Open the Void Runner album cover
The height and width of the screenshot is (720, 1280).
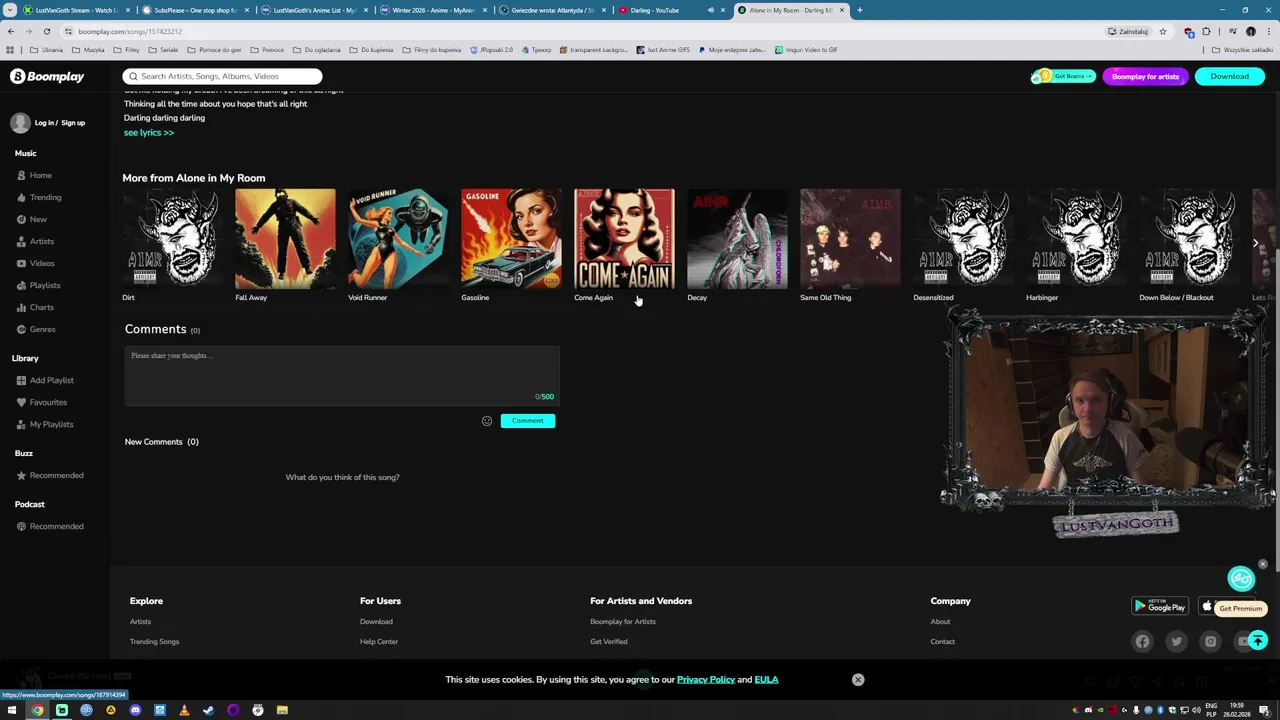pyautogui.click(x=398, y=239)
